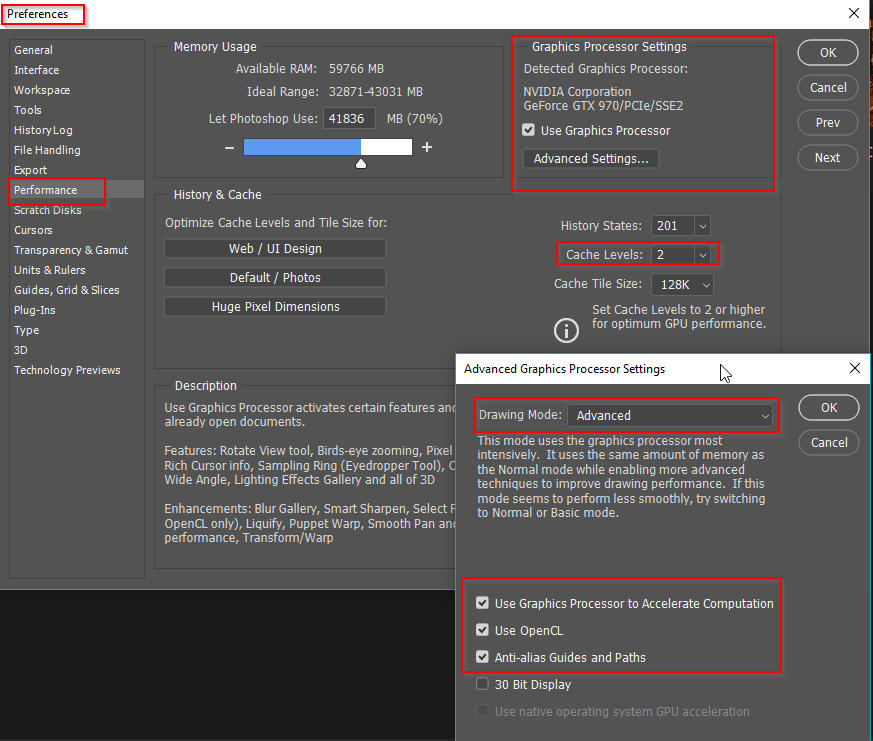Open the History States dropdown

pyautogui.click(x=701, y=226)
